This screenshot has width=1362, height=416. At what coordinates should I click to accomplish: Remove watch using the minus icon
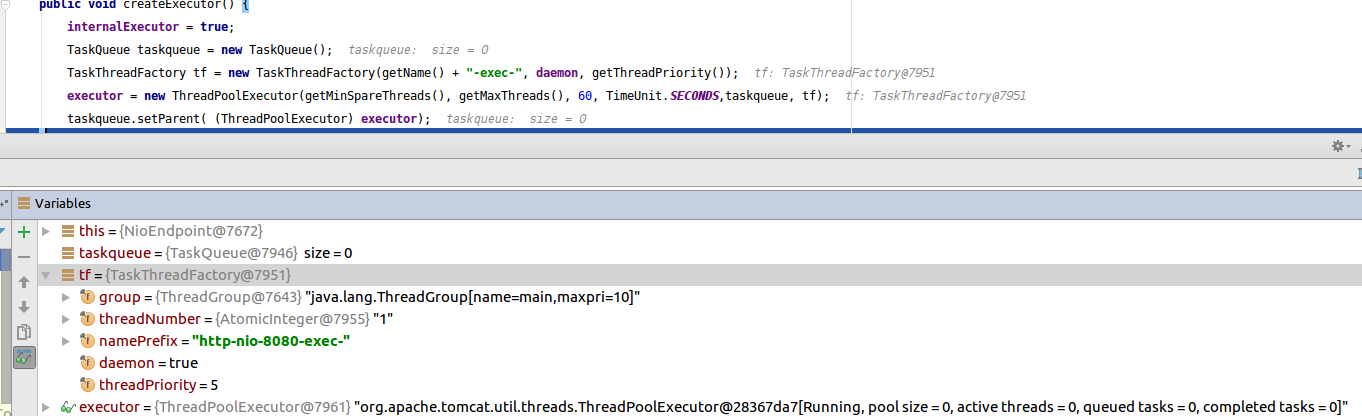(25, 256)
